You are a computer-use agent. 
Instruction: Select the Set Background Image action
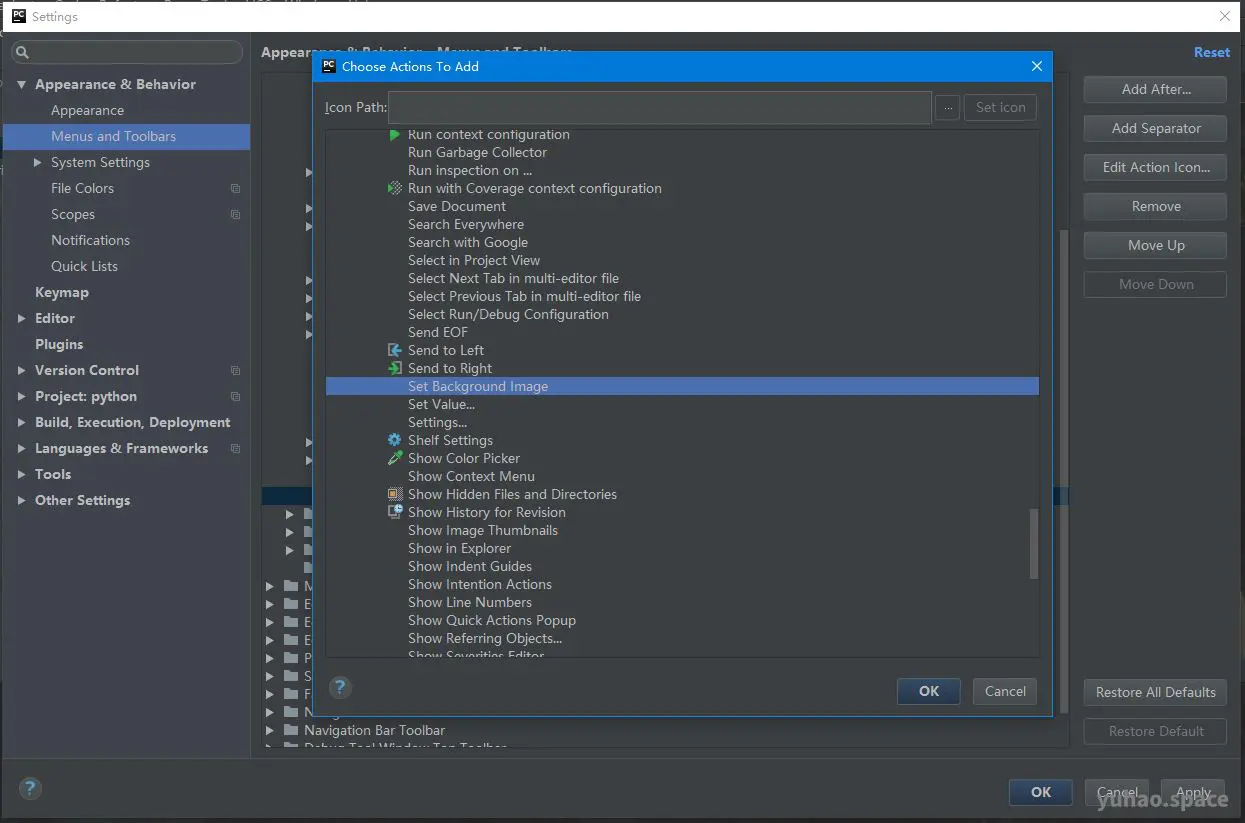682,386
